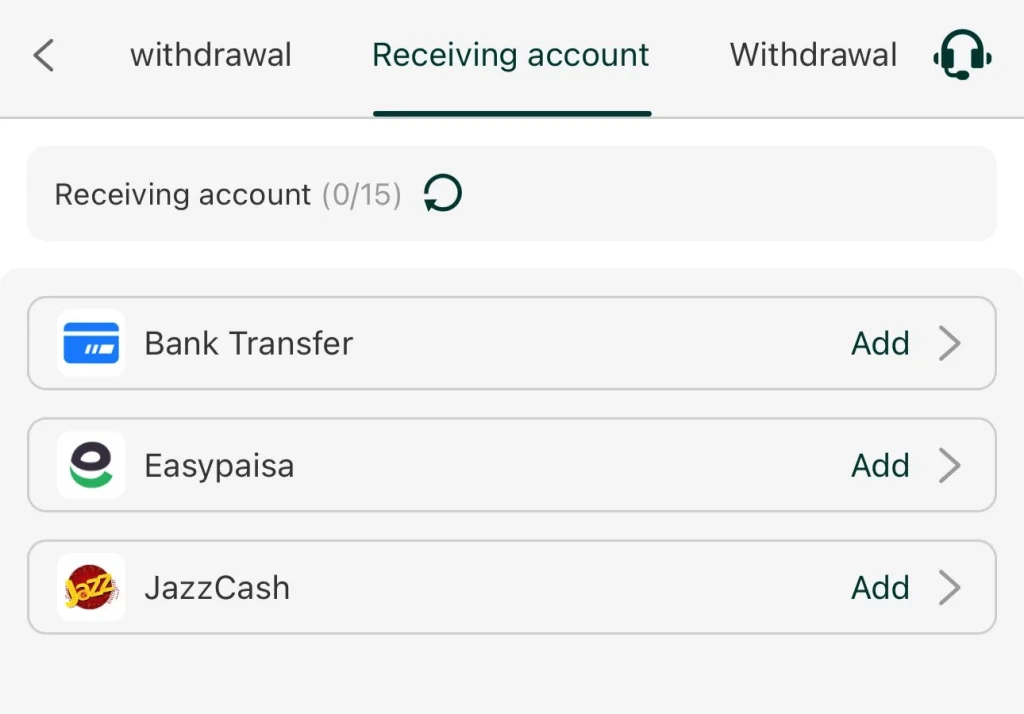Tap the refresh icon beside receiving account count
The height and width of the screenshot is (714, 1024).
440,192
